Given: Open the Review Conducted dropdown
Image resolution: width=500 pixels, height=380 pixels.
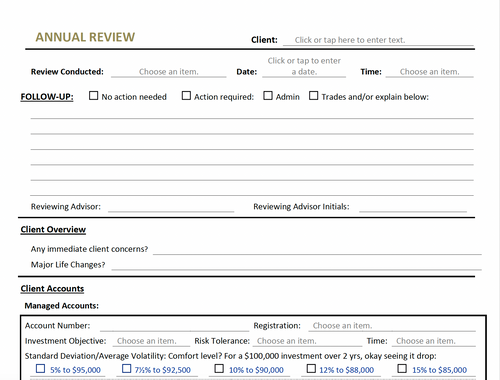Looking at the screenshot, I should pos(169,72).
